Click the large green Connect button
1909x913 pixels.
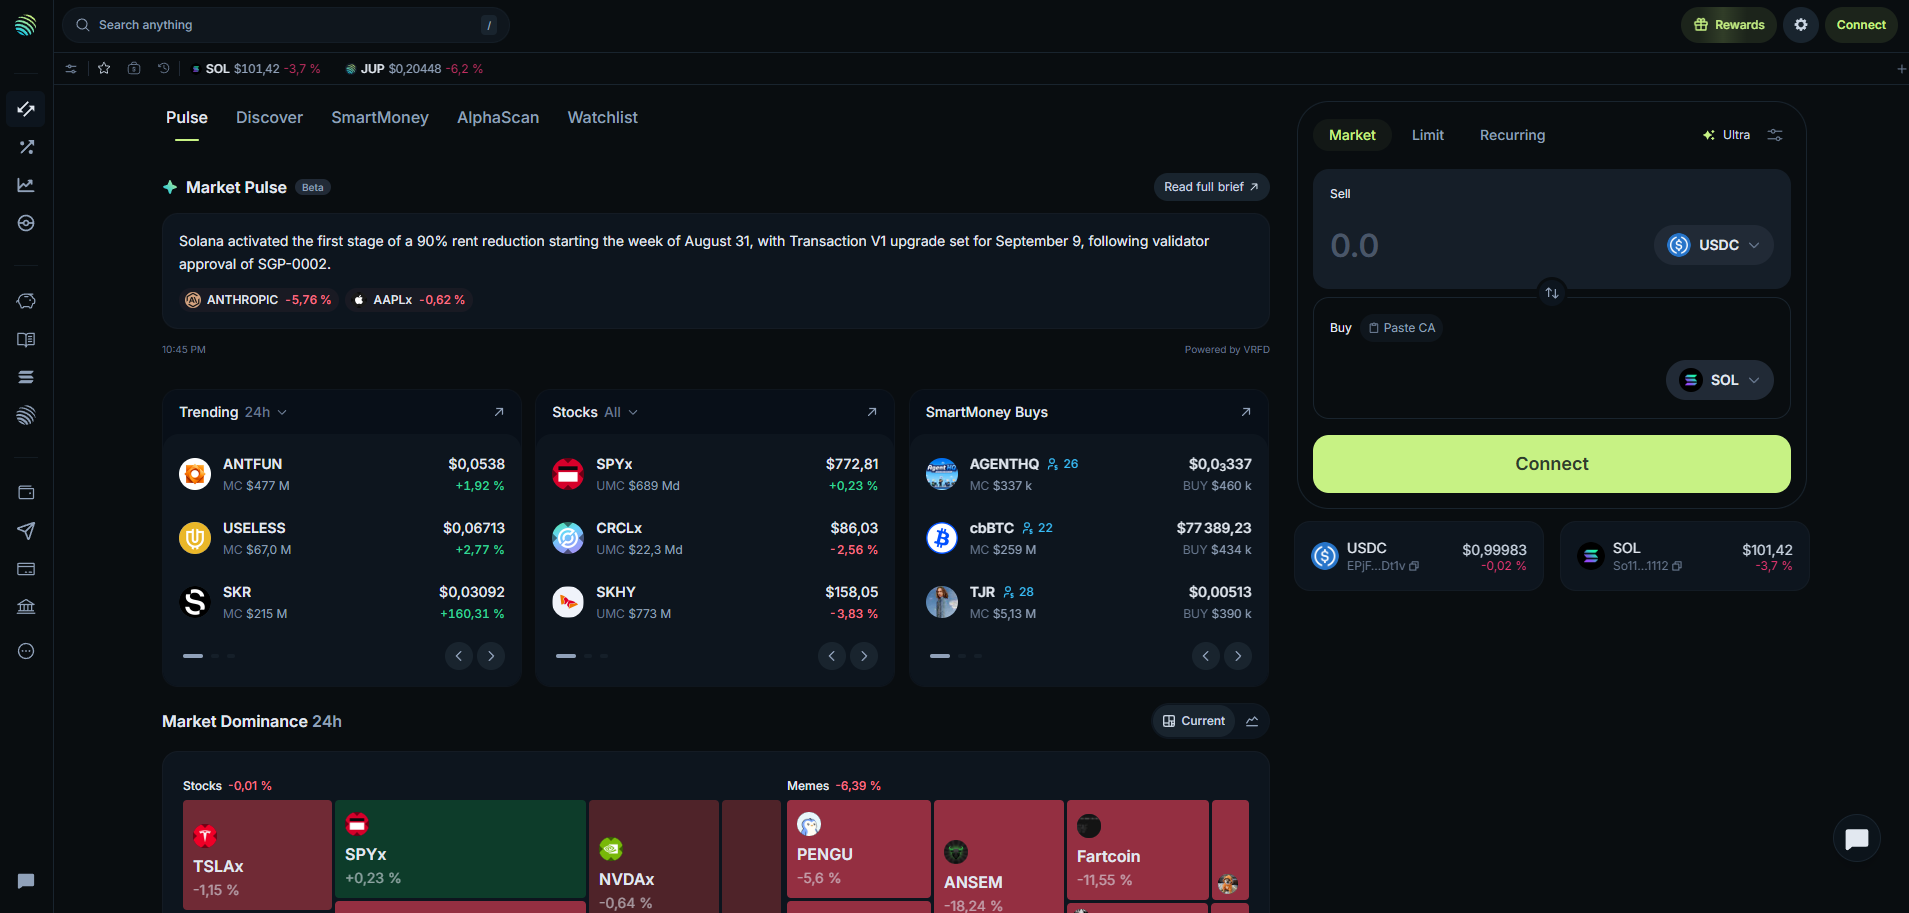tap(1552, 464)
